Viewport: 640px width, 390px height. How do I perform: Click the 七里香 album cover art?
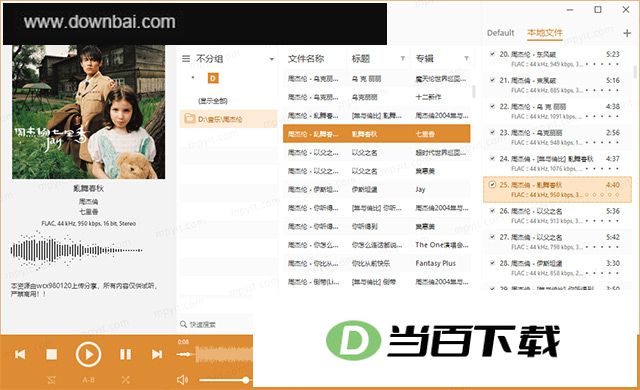[89, 112]
